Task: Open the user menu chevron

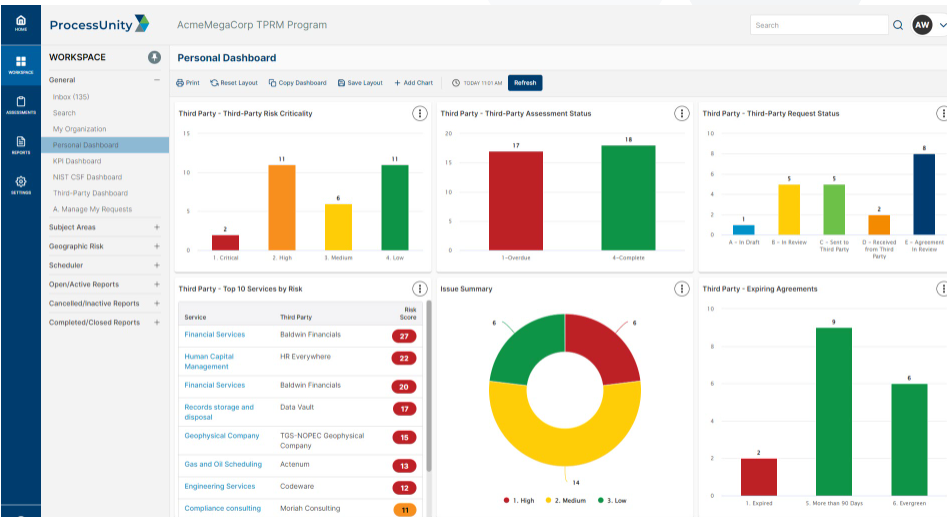Action: 942,25
